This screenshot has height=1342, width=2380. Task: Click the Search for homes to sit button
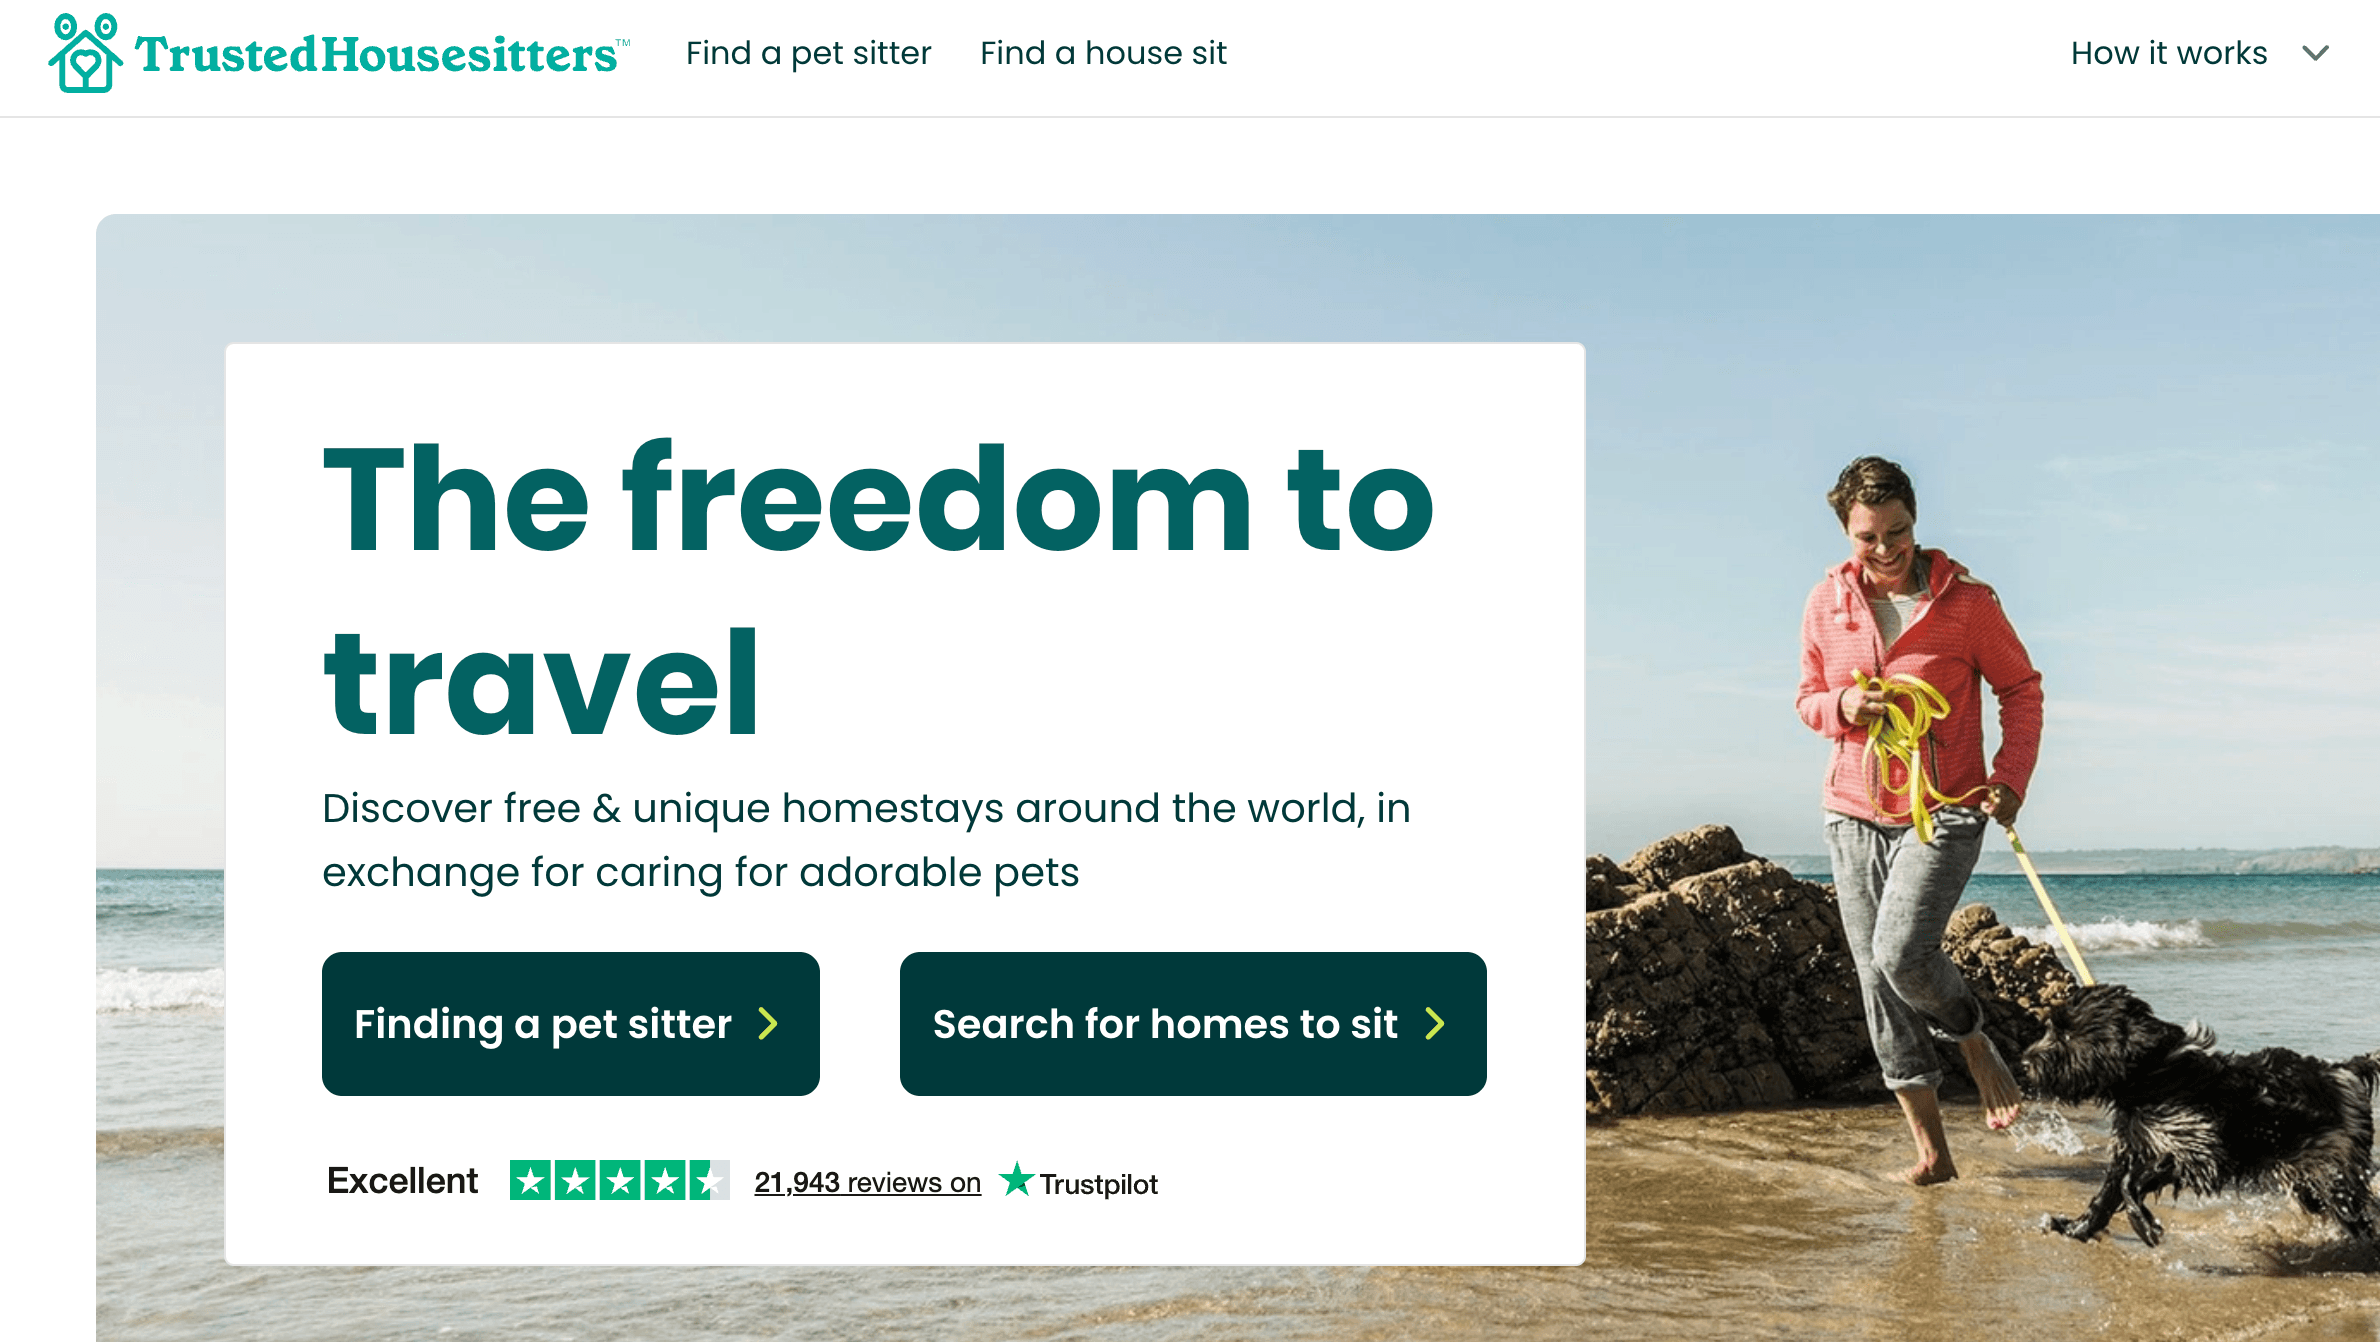[x=1193, y=1023]
